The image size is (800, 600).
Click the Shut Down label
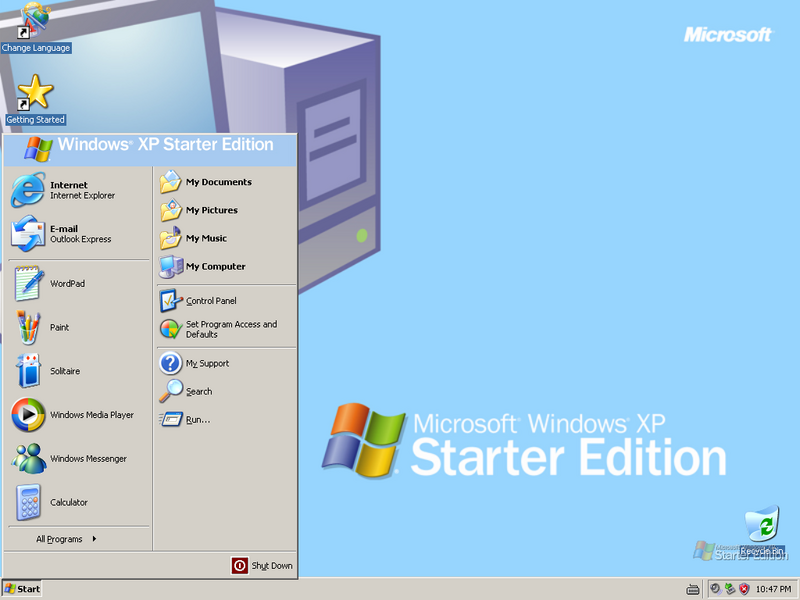pyautogui.click(x=272, y=566)
